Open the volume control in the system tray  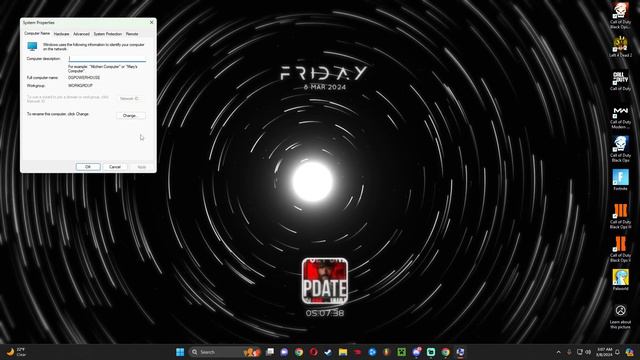588,352
